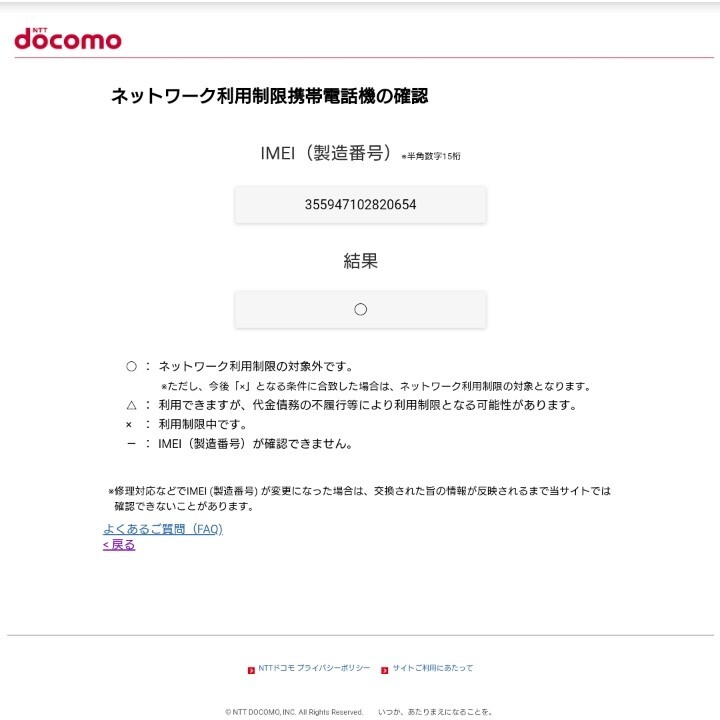The width and height of the screenshot is (720, 720).
Task: Click the circle symbol in the result field
Action: (x=360, y=309)
